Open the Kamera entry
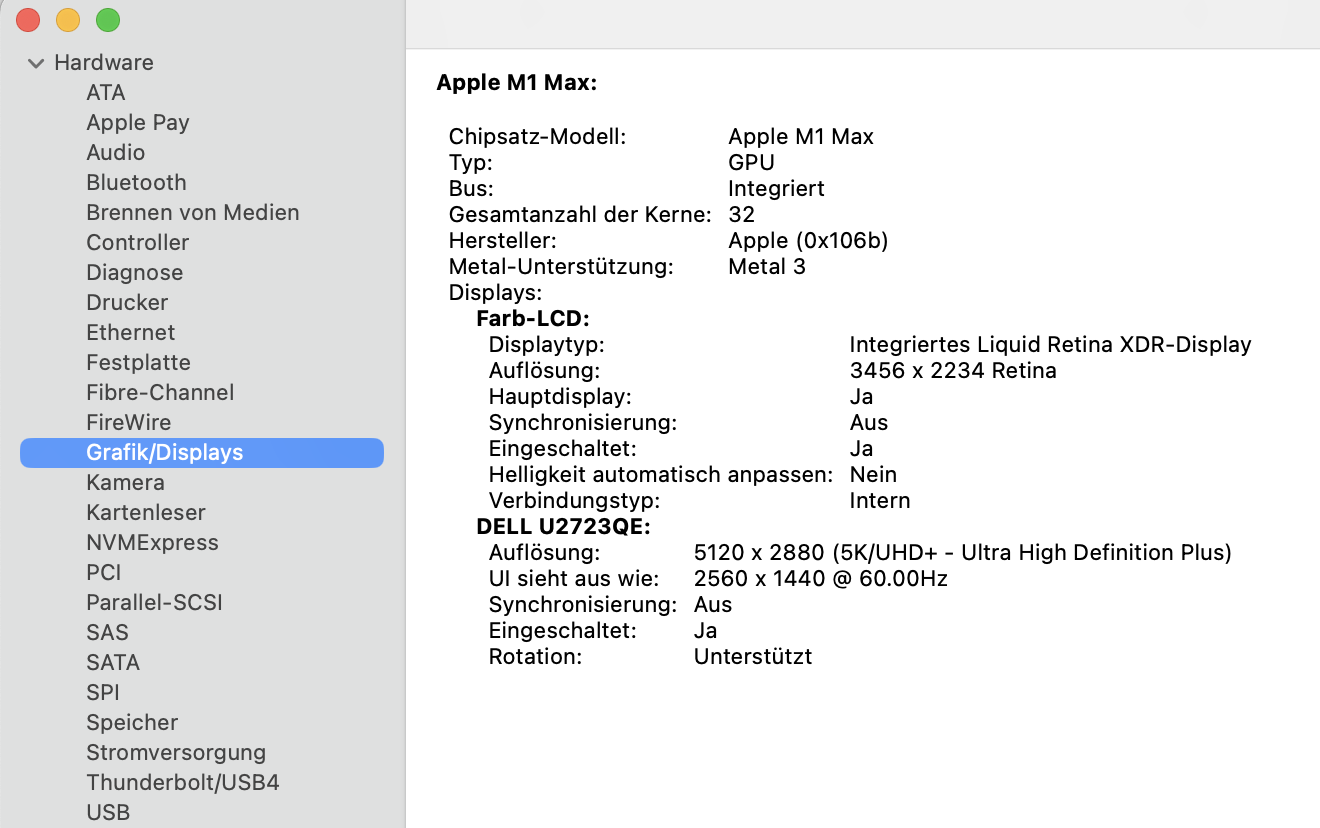This screenshot has width=1320, height=828. [126, 483]
